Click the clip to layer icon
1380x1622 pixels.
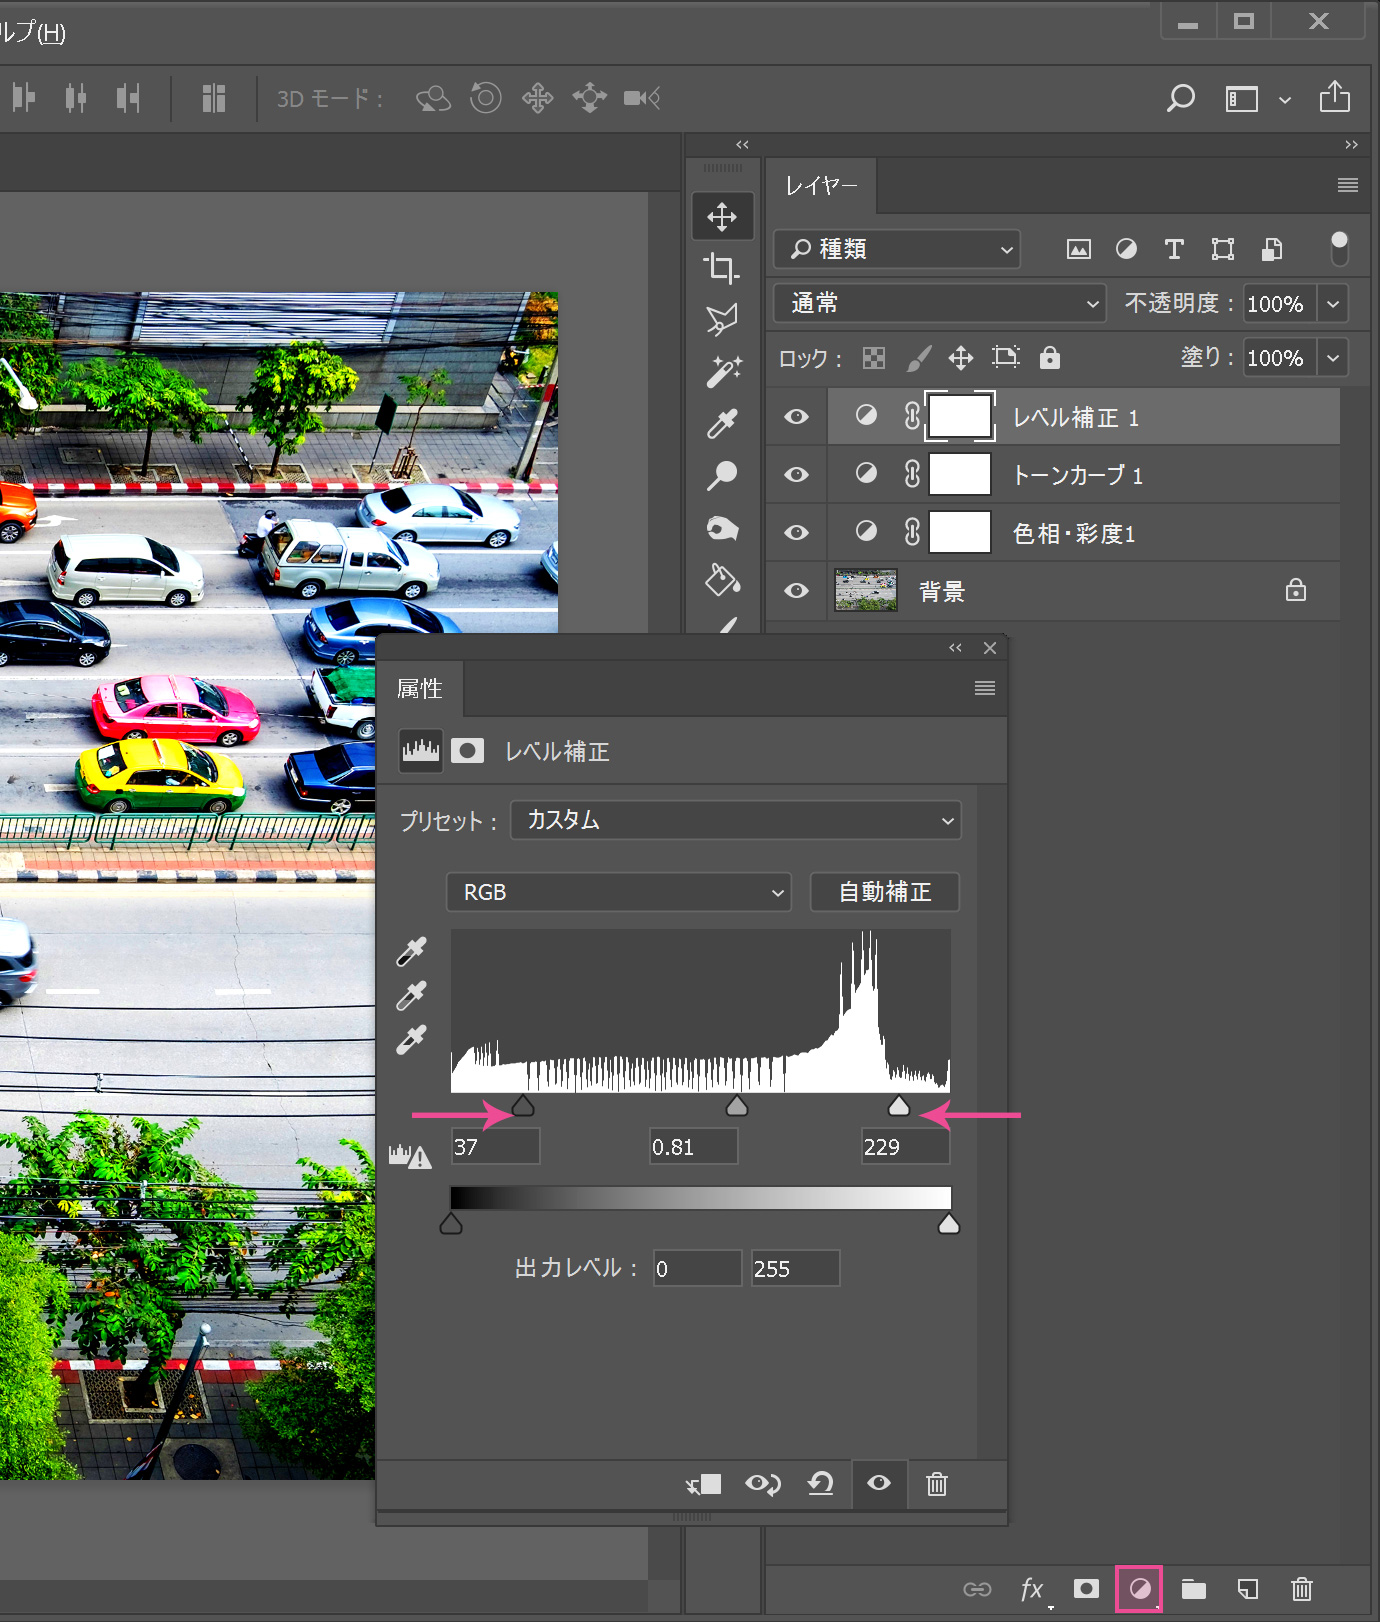[x=704, y=1484]
